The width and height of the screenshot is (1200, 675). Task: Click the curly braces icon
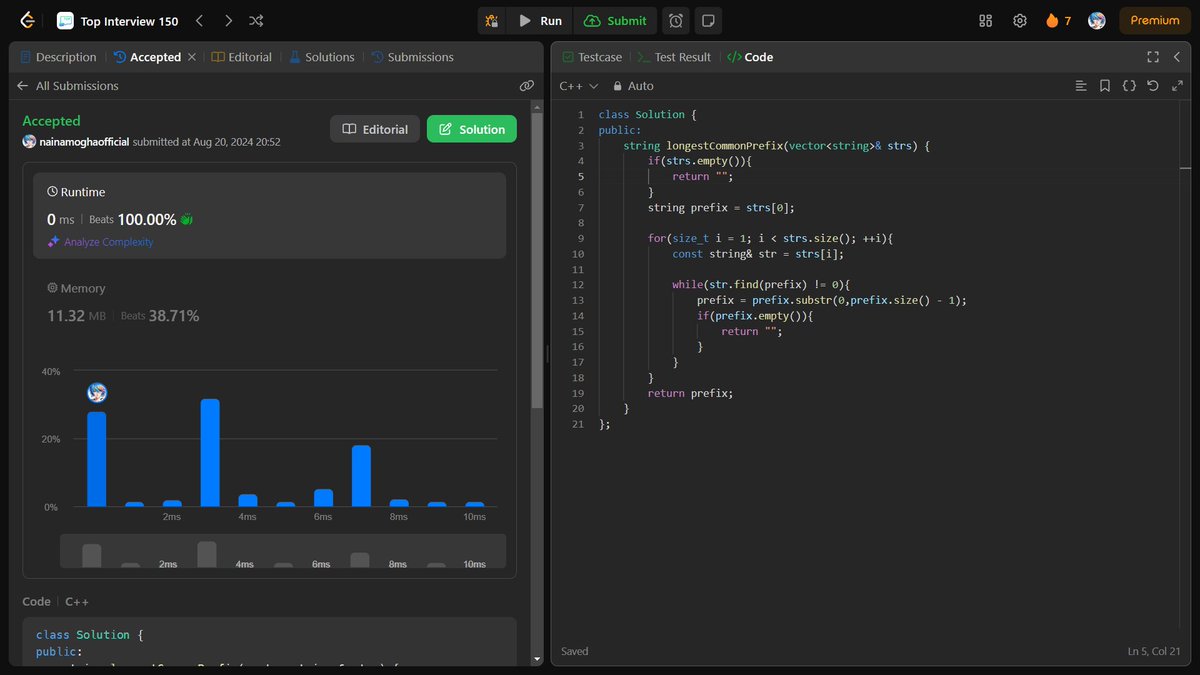point(1129,86)
